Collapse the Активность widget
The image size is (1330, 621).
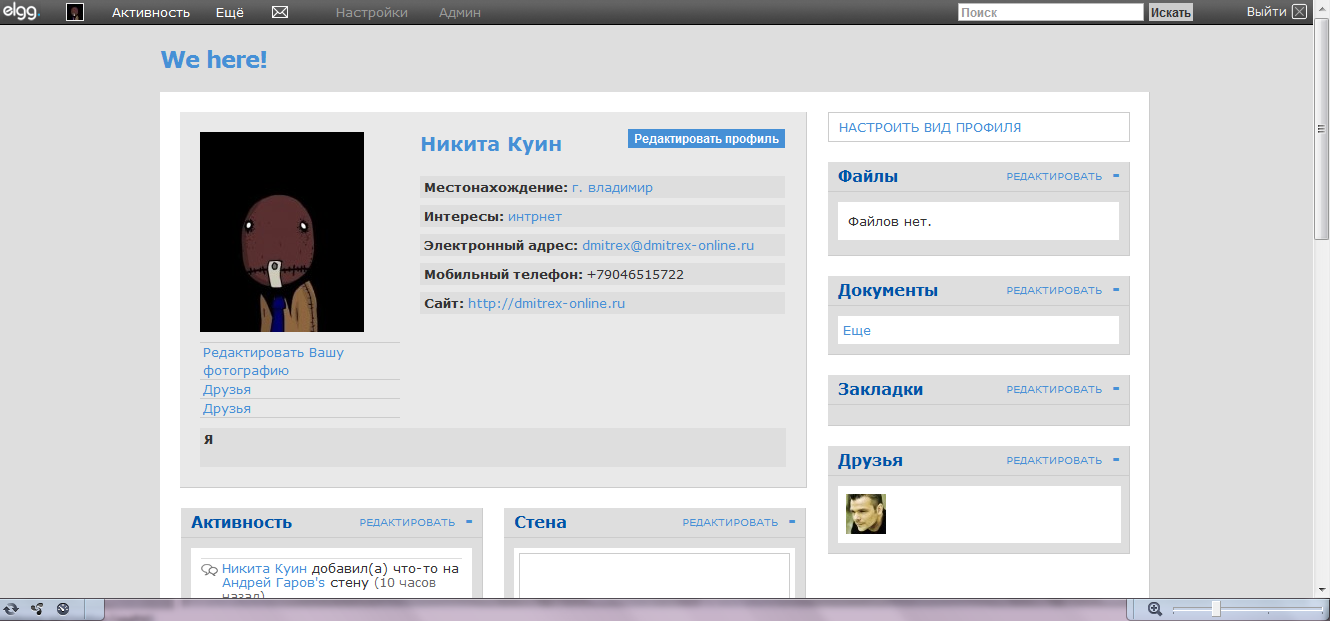pos(469,522)
